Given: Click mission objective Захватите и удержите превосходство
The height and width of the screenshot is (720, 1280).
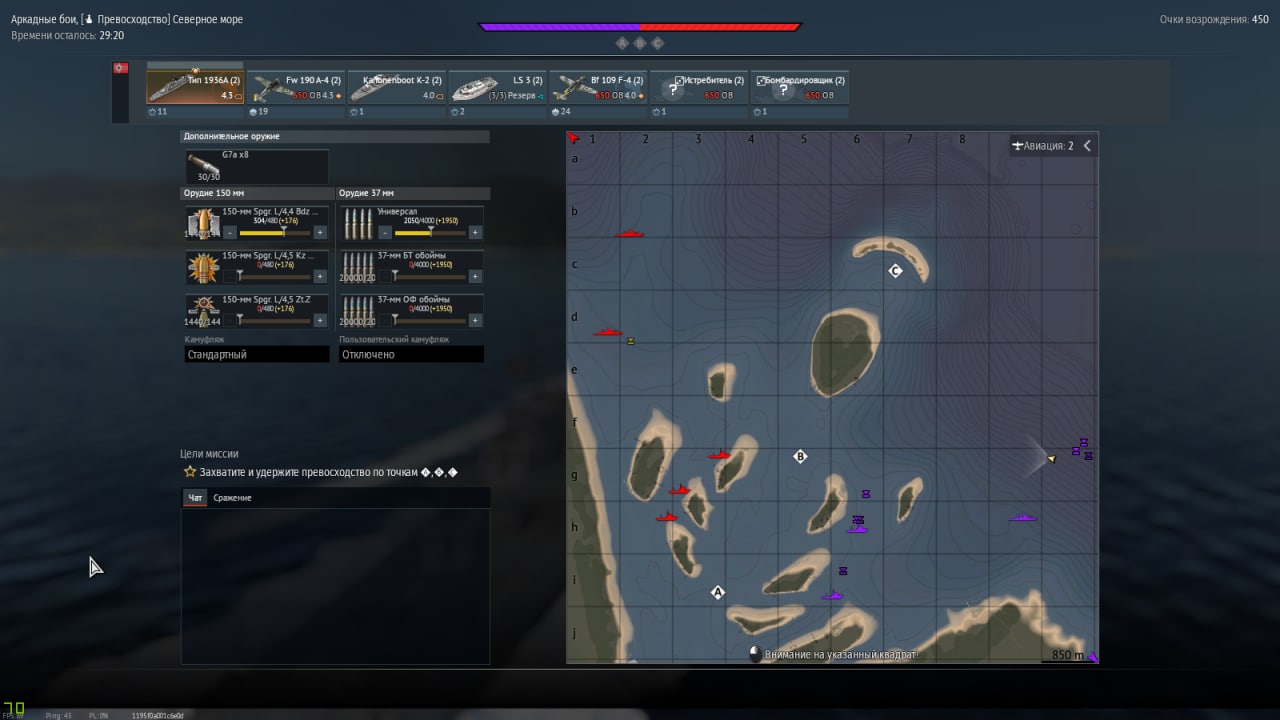Looking at the screenshot, I should point(320,472).
